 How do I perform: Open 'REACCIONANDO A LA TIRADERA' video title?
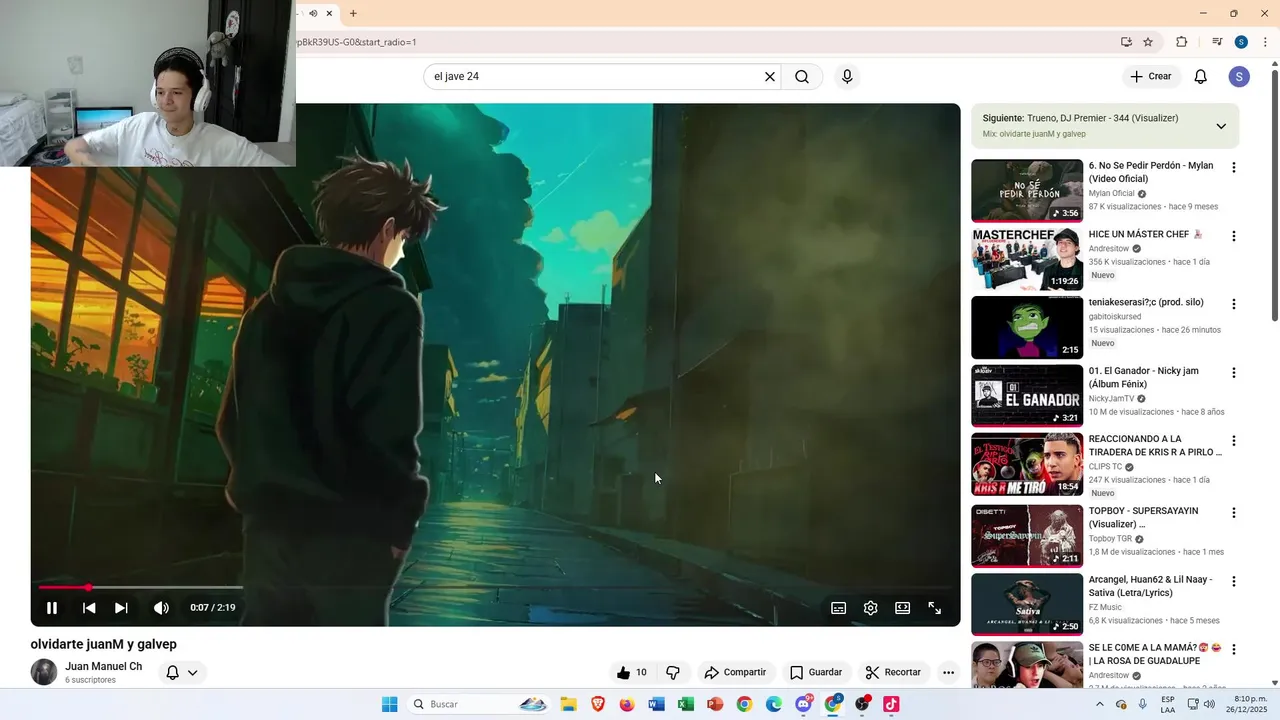point(1155,445)
